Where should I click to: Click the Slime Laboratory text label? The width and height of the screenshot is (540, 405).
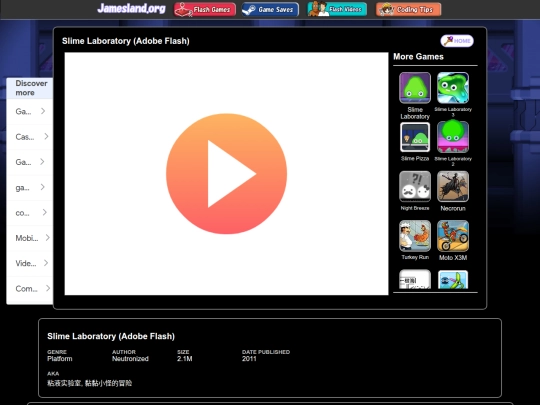point(415,113)
